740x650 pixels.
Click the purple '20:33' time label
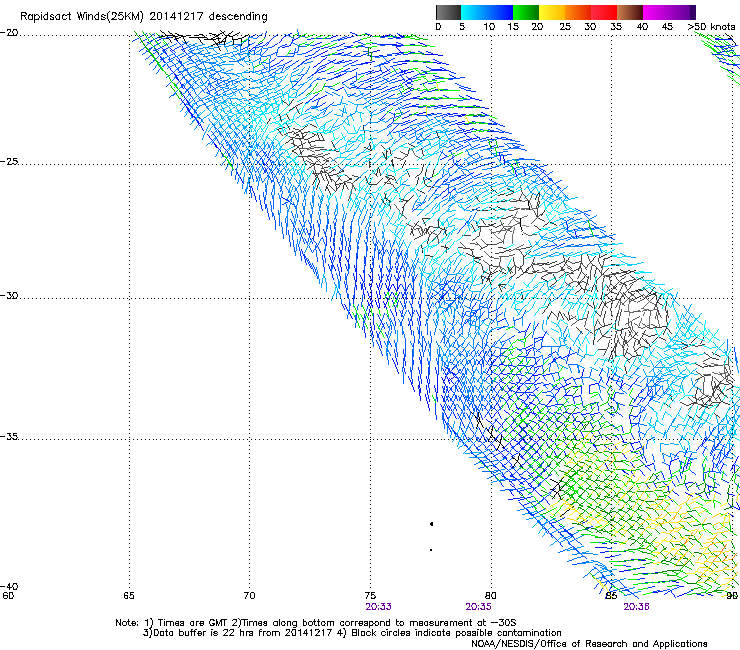pyautogui.click(x=378, y=607)
